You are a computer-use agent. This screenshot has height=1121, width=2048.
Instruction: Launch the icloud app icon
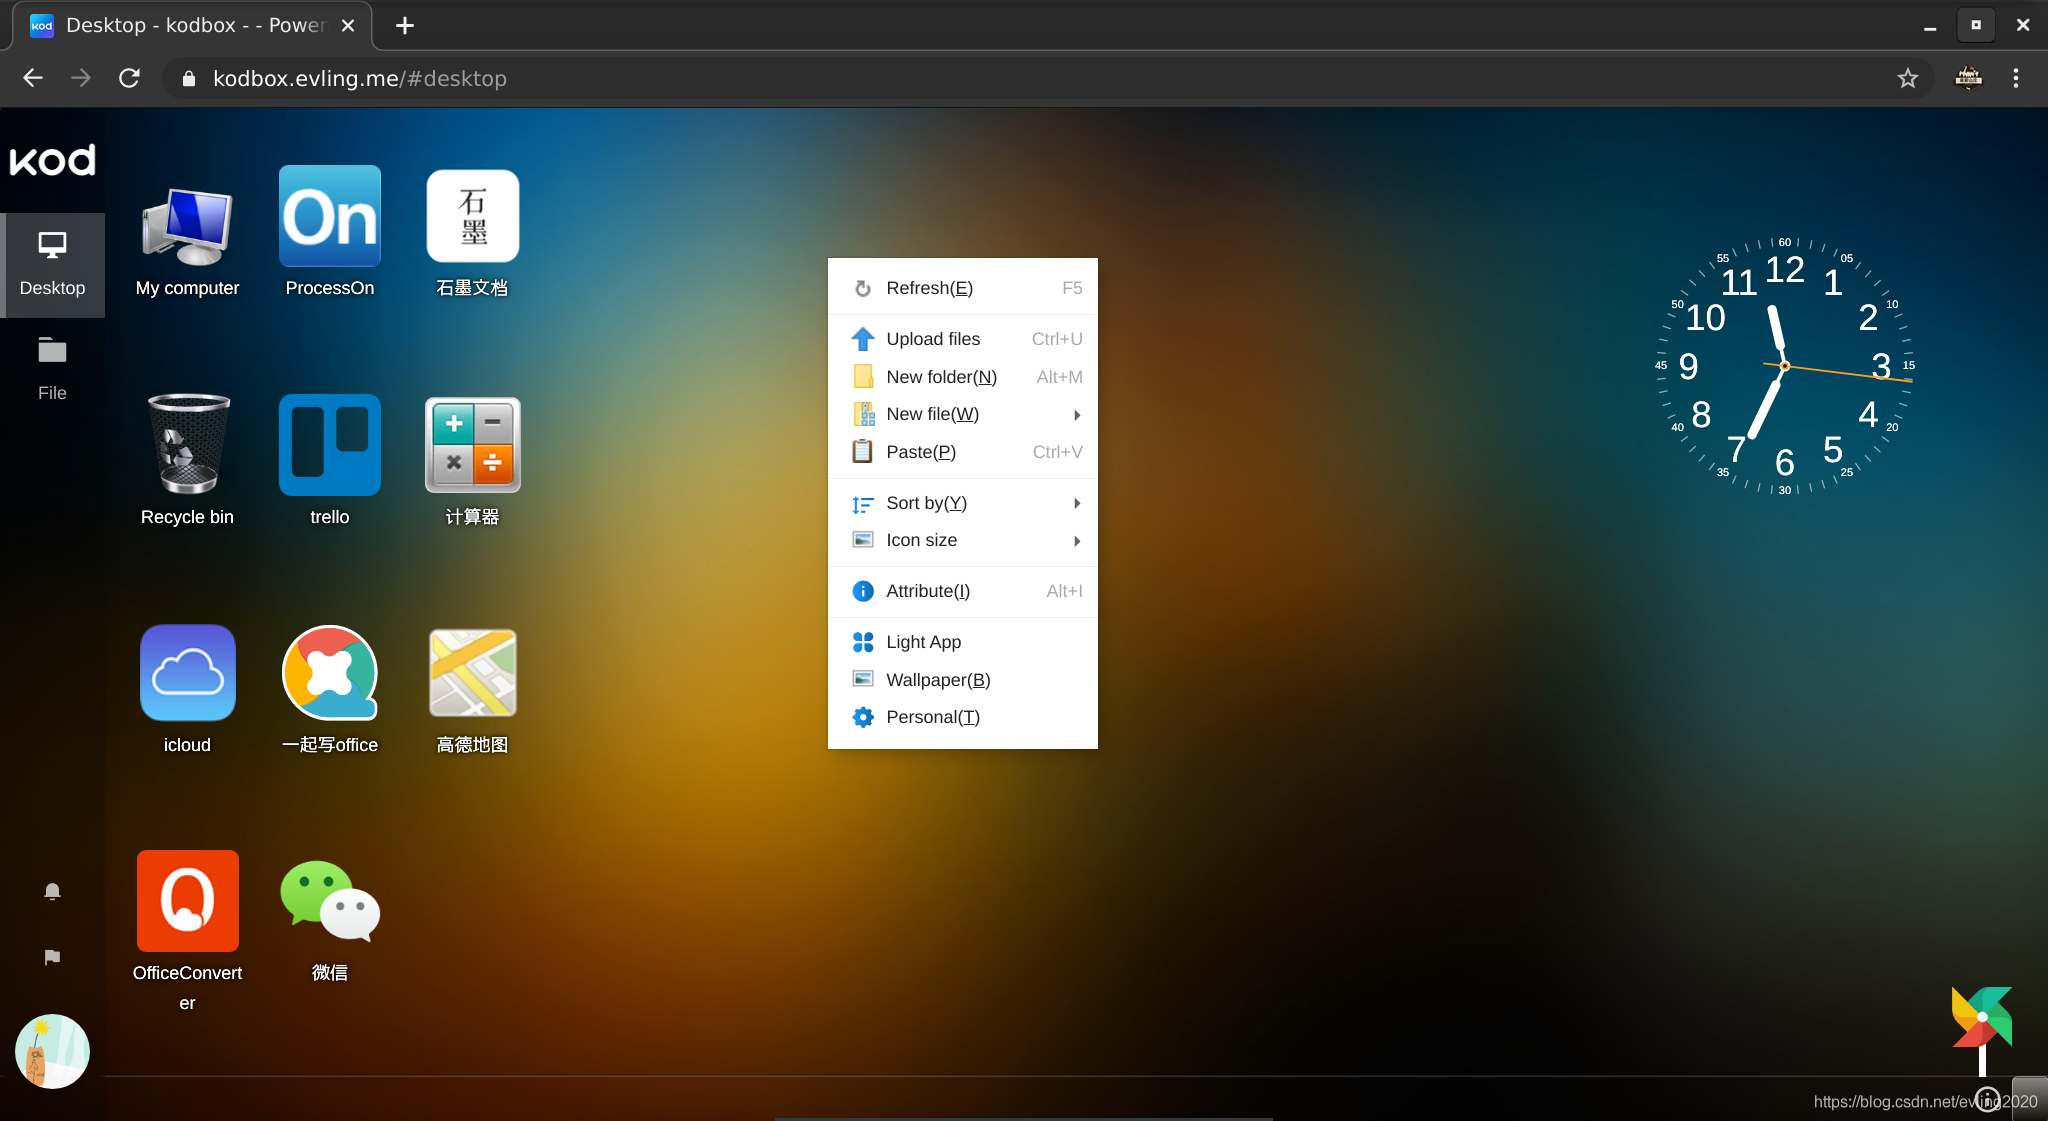[187, 673]
